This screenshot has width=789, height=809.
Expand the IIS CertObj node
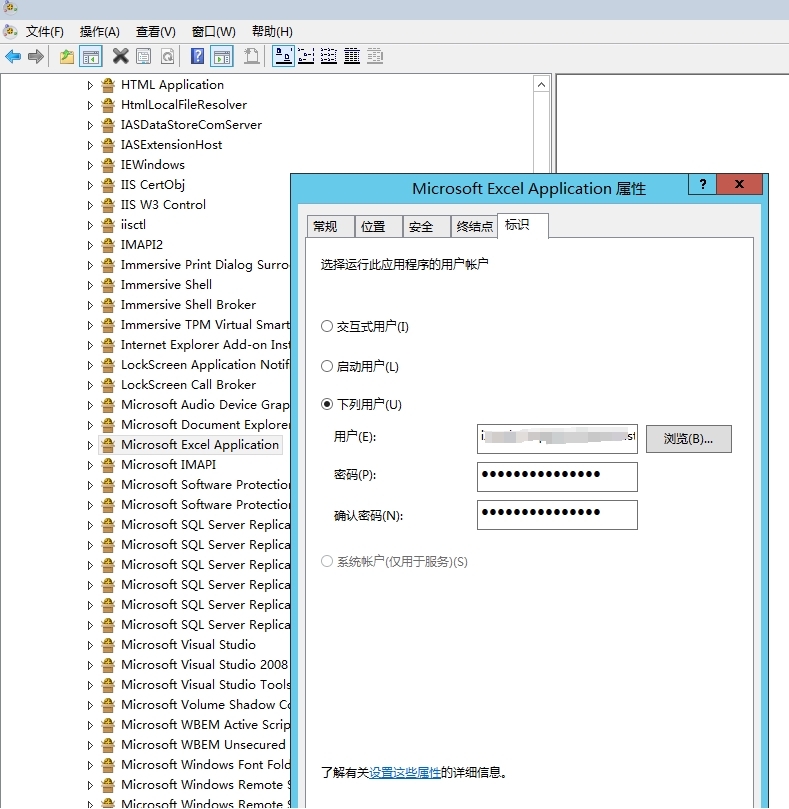pos(90,185)
